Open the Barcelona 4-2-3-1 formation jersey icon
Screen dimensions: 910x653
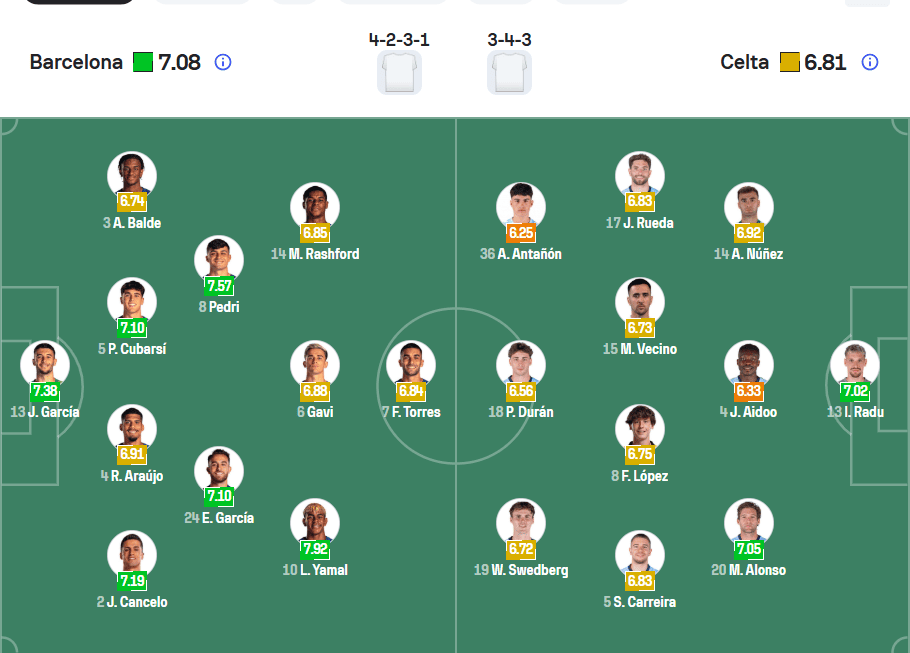(399, 72)
